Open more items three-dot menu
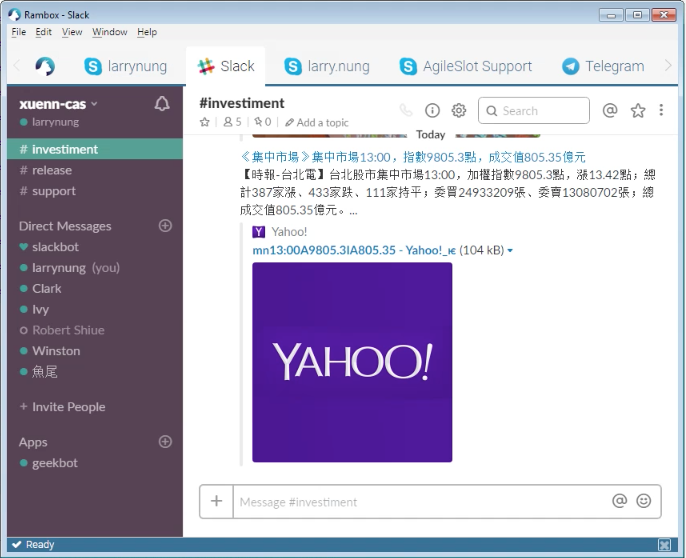The width and height of the screenshot is (686, 558). click(661, 110)
